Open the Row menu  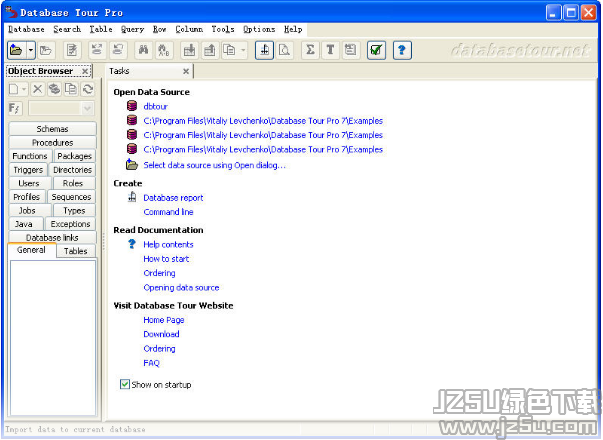(160, 29)
